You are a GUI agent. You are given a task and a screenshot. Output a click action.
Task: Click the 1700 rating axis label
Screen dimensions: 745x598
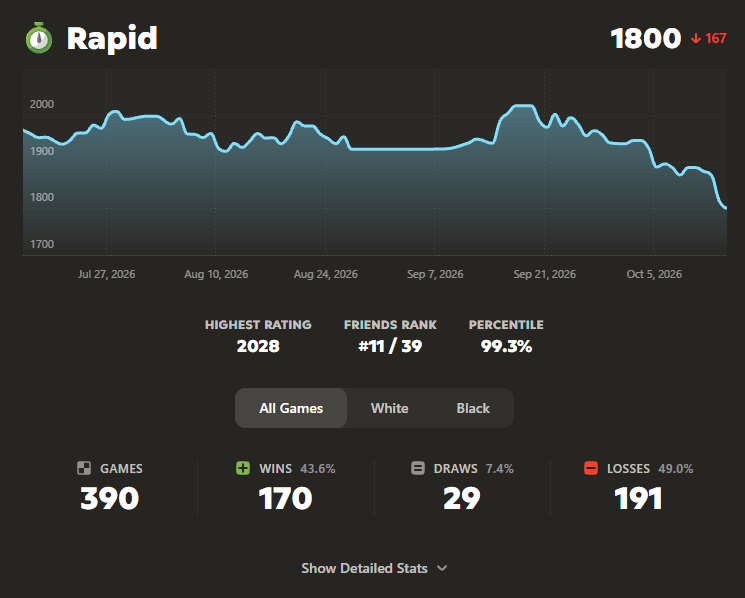(42, 244)
